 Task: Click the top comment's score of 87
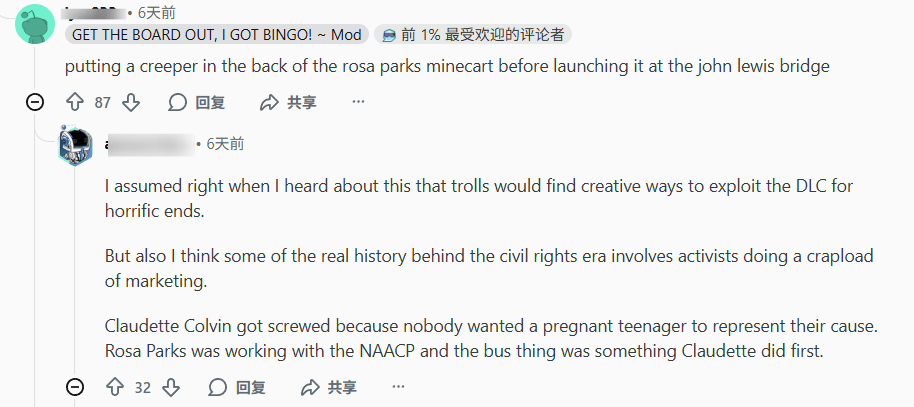point(102,102)
